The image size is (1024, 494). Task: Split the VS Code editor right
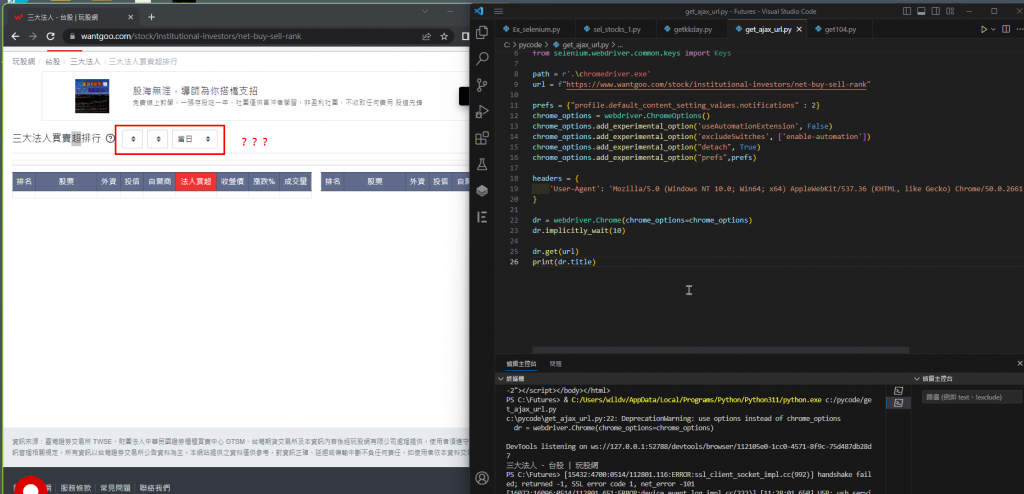tap(1005, 29)
